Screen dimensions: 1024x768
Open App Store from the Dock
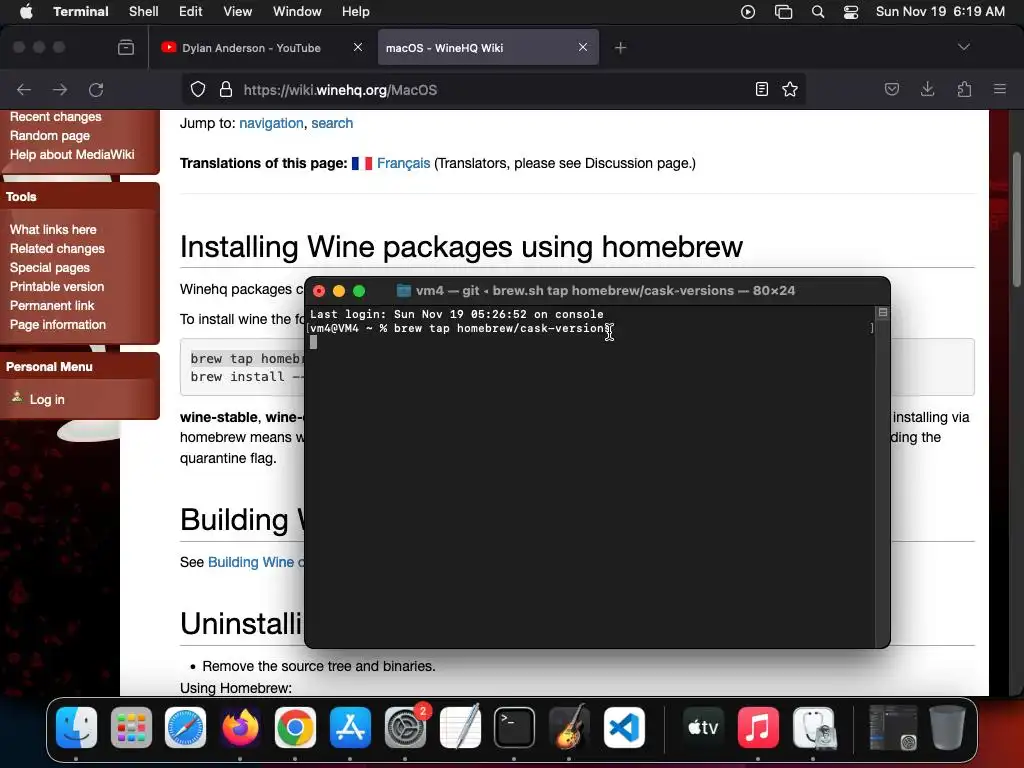(350, 728)
